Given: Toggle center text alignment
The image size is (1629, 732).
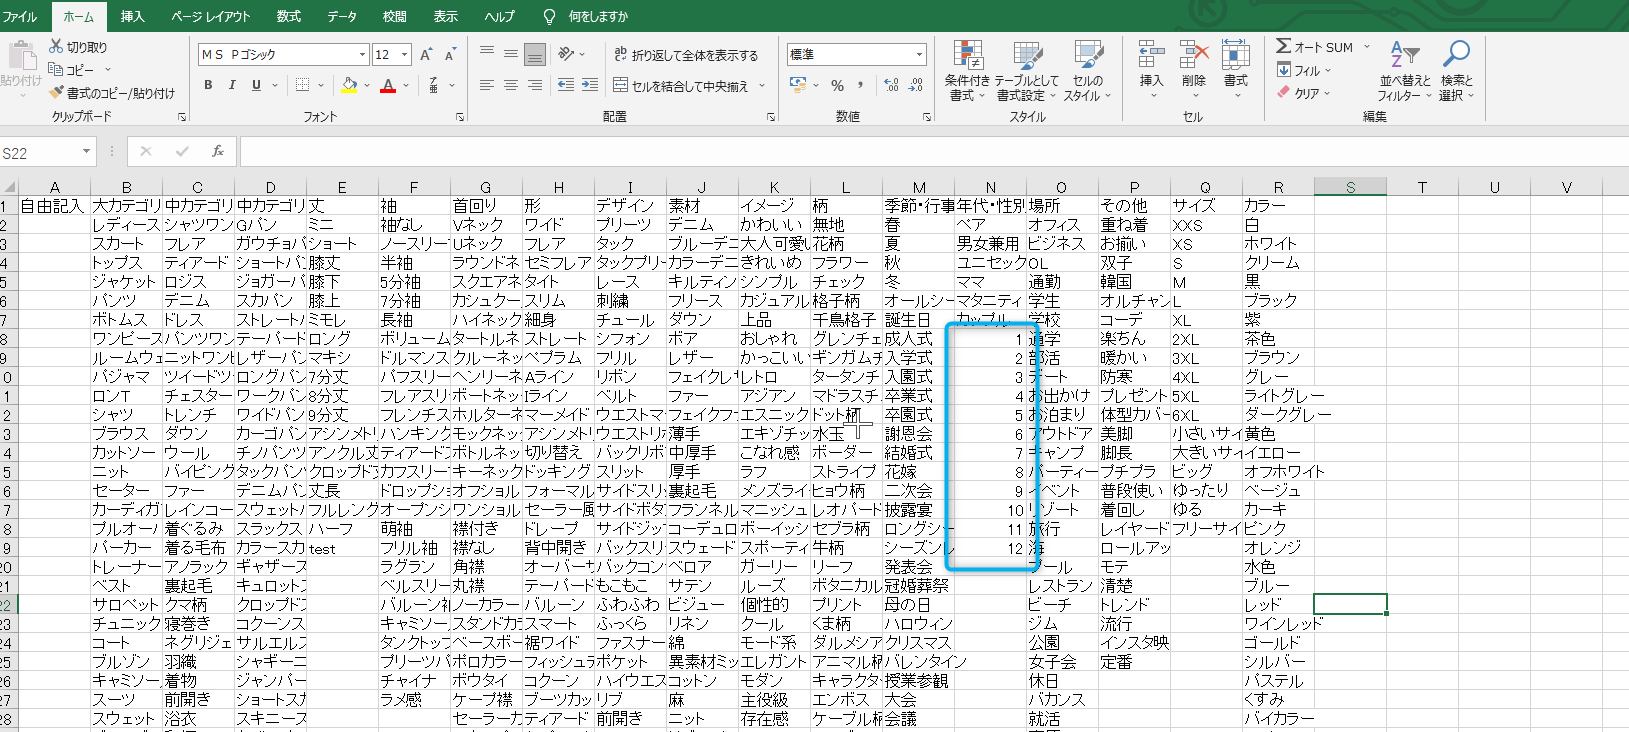Looking at the screenshot, I should [511, 86].
